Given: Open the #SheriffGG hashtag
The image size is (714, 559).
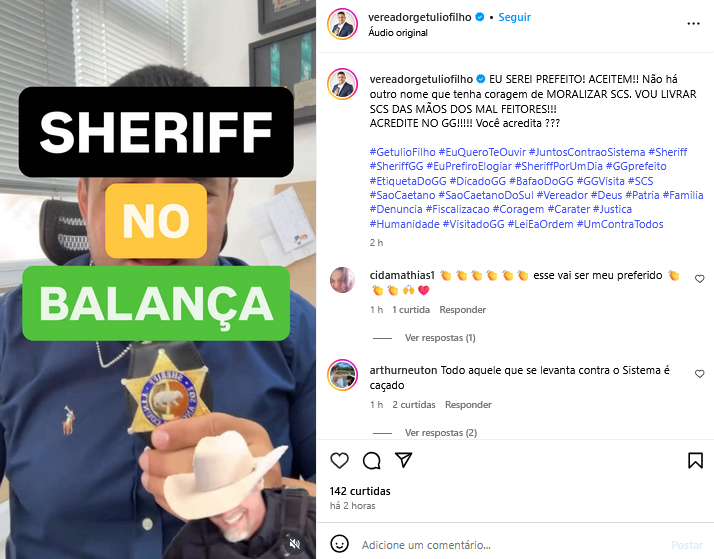Looking at the screenshot, I should click(396, 166).
